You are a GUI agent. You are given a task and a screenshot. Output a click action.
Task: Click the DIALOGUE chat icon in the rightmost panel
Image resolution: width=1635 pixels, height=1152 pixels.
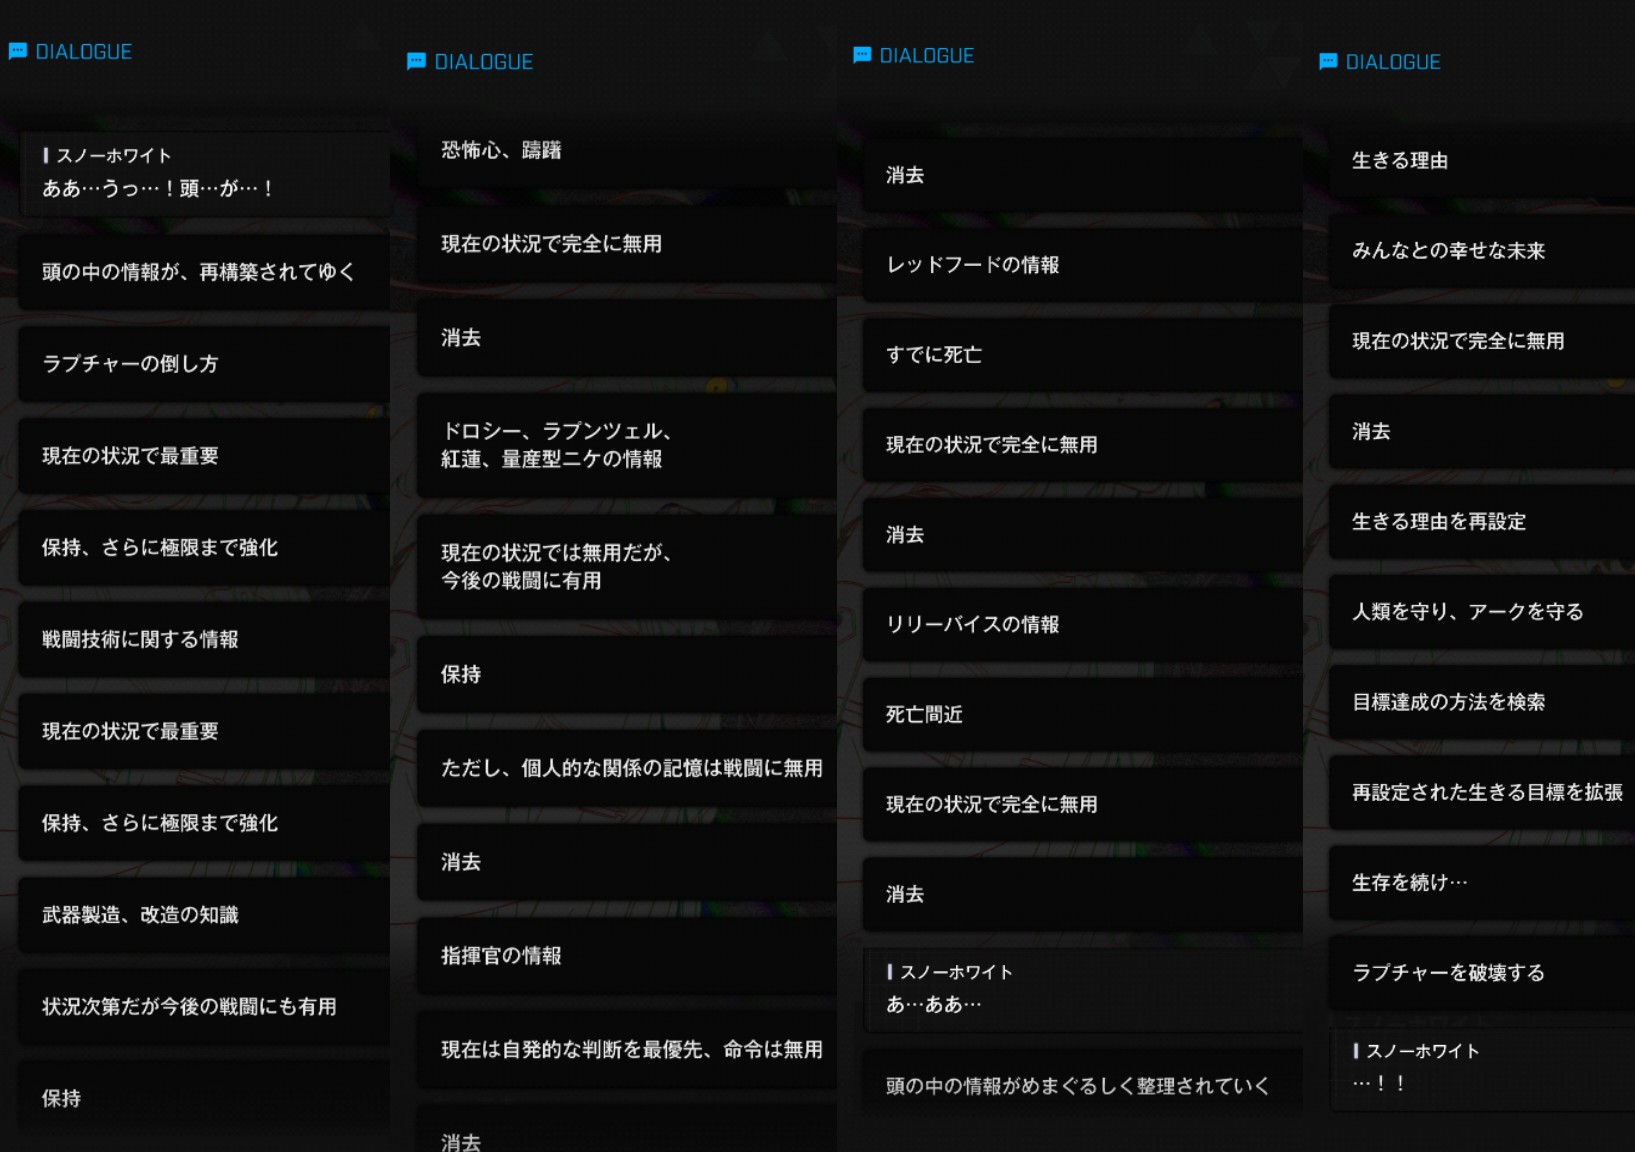pyautogui.click(x=1328, y=62)
